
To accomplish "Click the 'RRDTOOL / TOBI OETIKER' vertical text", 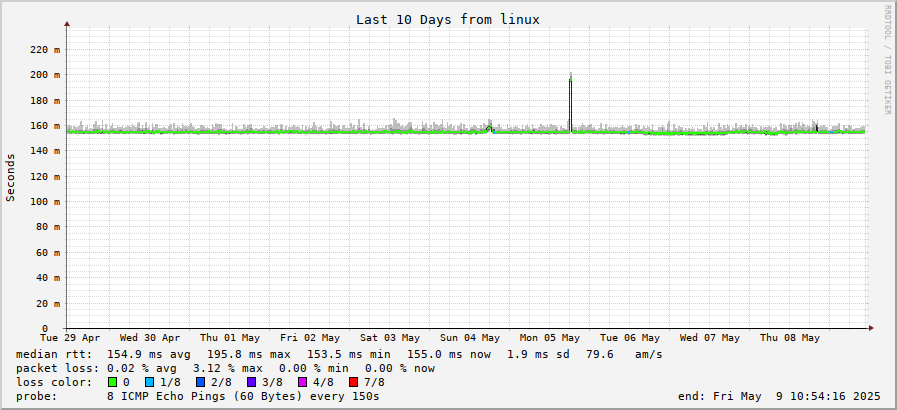I will click(888, 59).
